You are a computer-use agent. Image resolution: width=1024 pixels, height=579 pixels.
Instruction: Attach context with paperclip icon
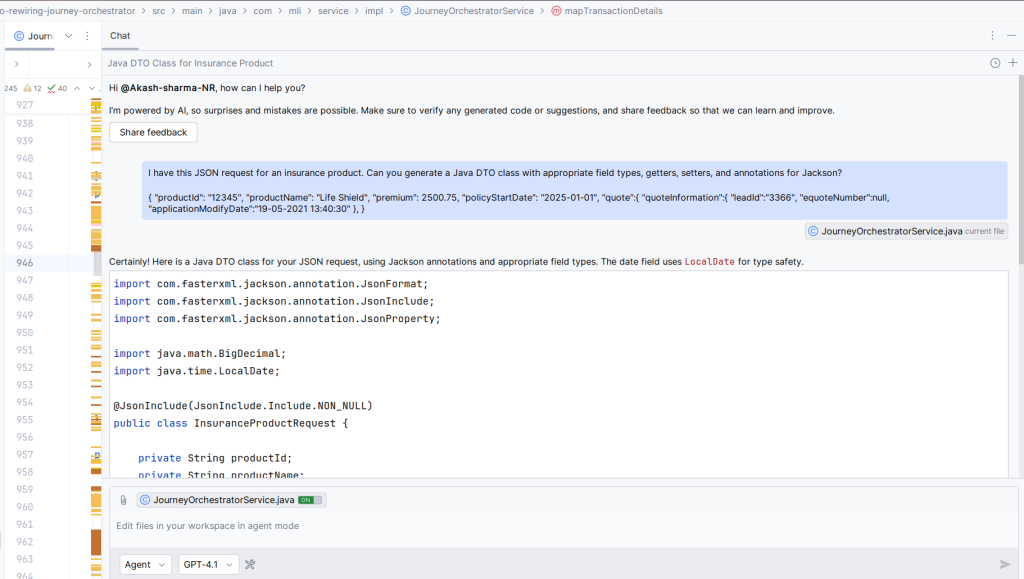pos(123,500)
